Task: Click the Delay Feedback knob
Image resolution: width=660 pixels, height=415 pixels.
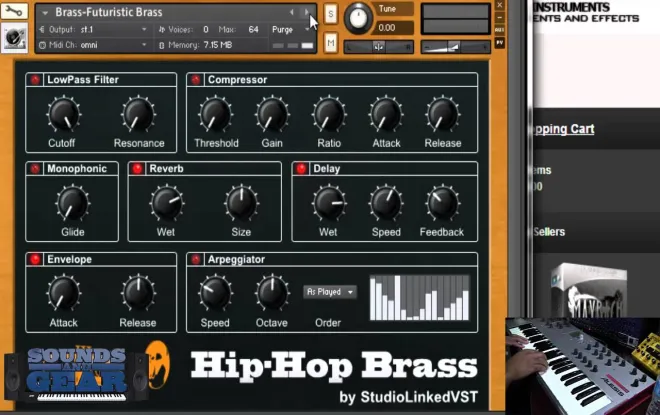Action: [x=443, y=203]
